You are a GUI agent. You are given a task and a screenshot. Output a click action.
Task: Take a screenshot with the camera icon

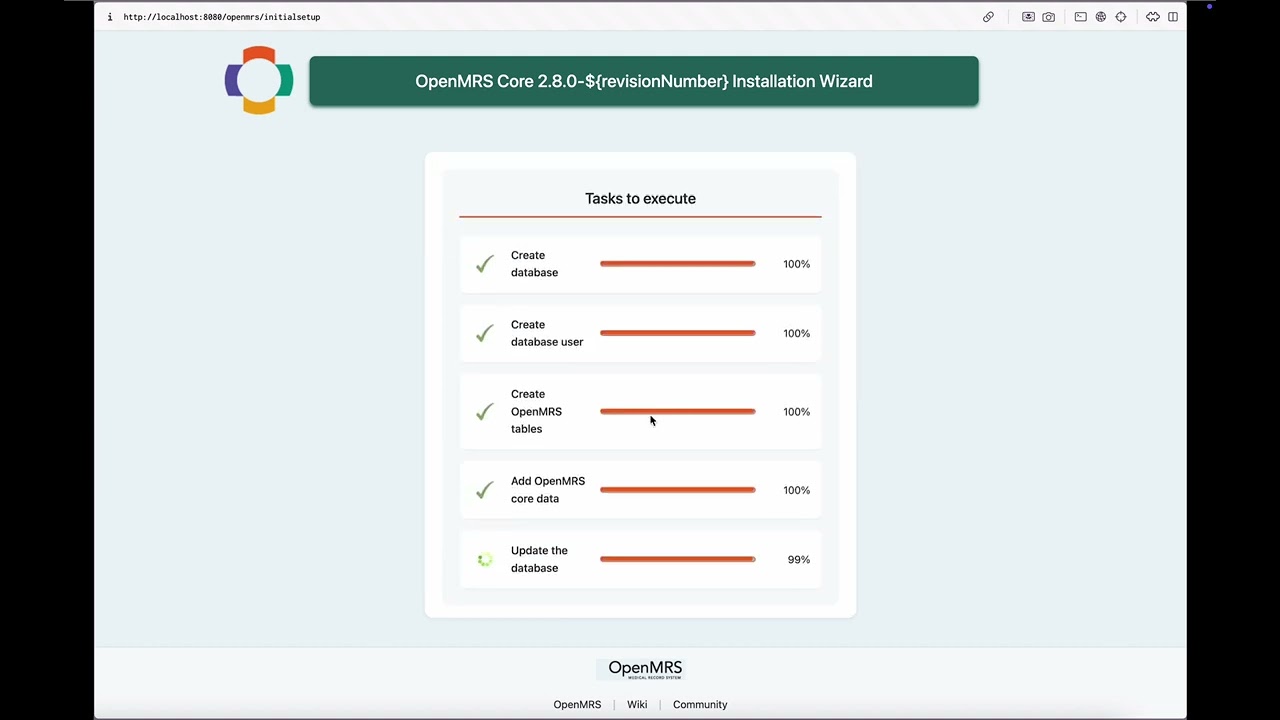(x=1048, y=17)
